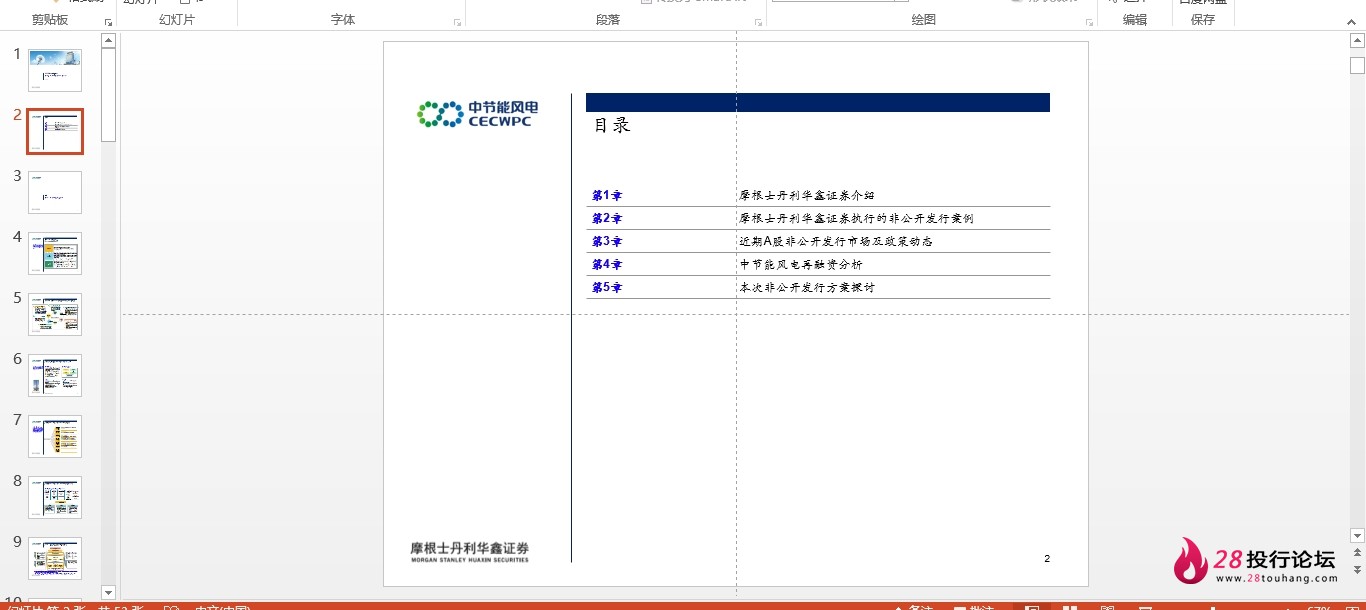Open the 绘图 drawing dialog launcher
This screenshot has height=610, width=1366.
click(1089, 21)
